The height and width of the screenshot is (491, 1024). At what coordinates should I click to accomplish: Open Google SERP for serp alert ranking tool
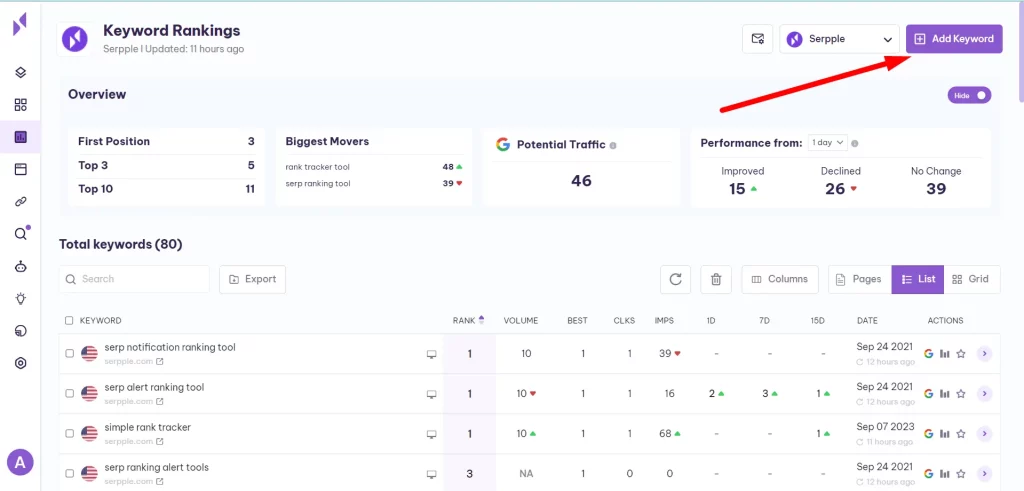point(928,394)
